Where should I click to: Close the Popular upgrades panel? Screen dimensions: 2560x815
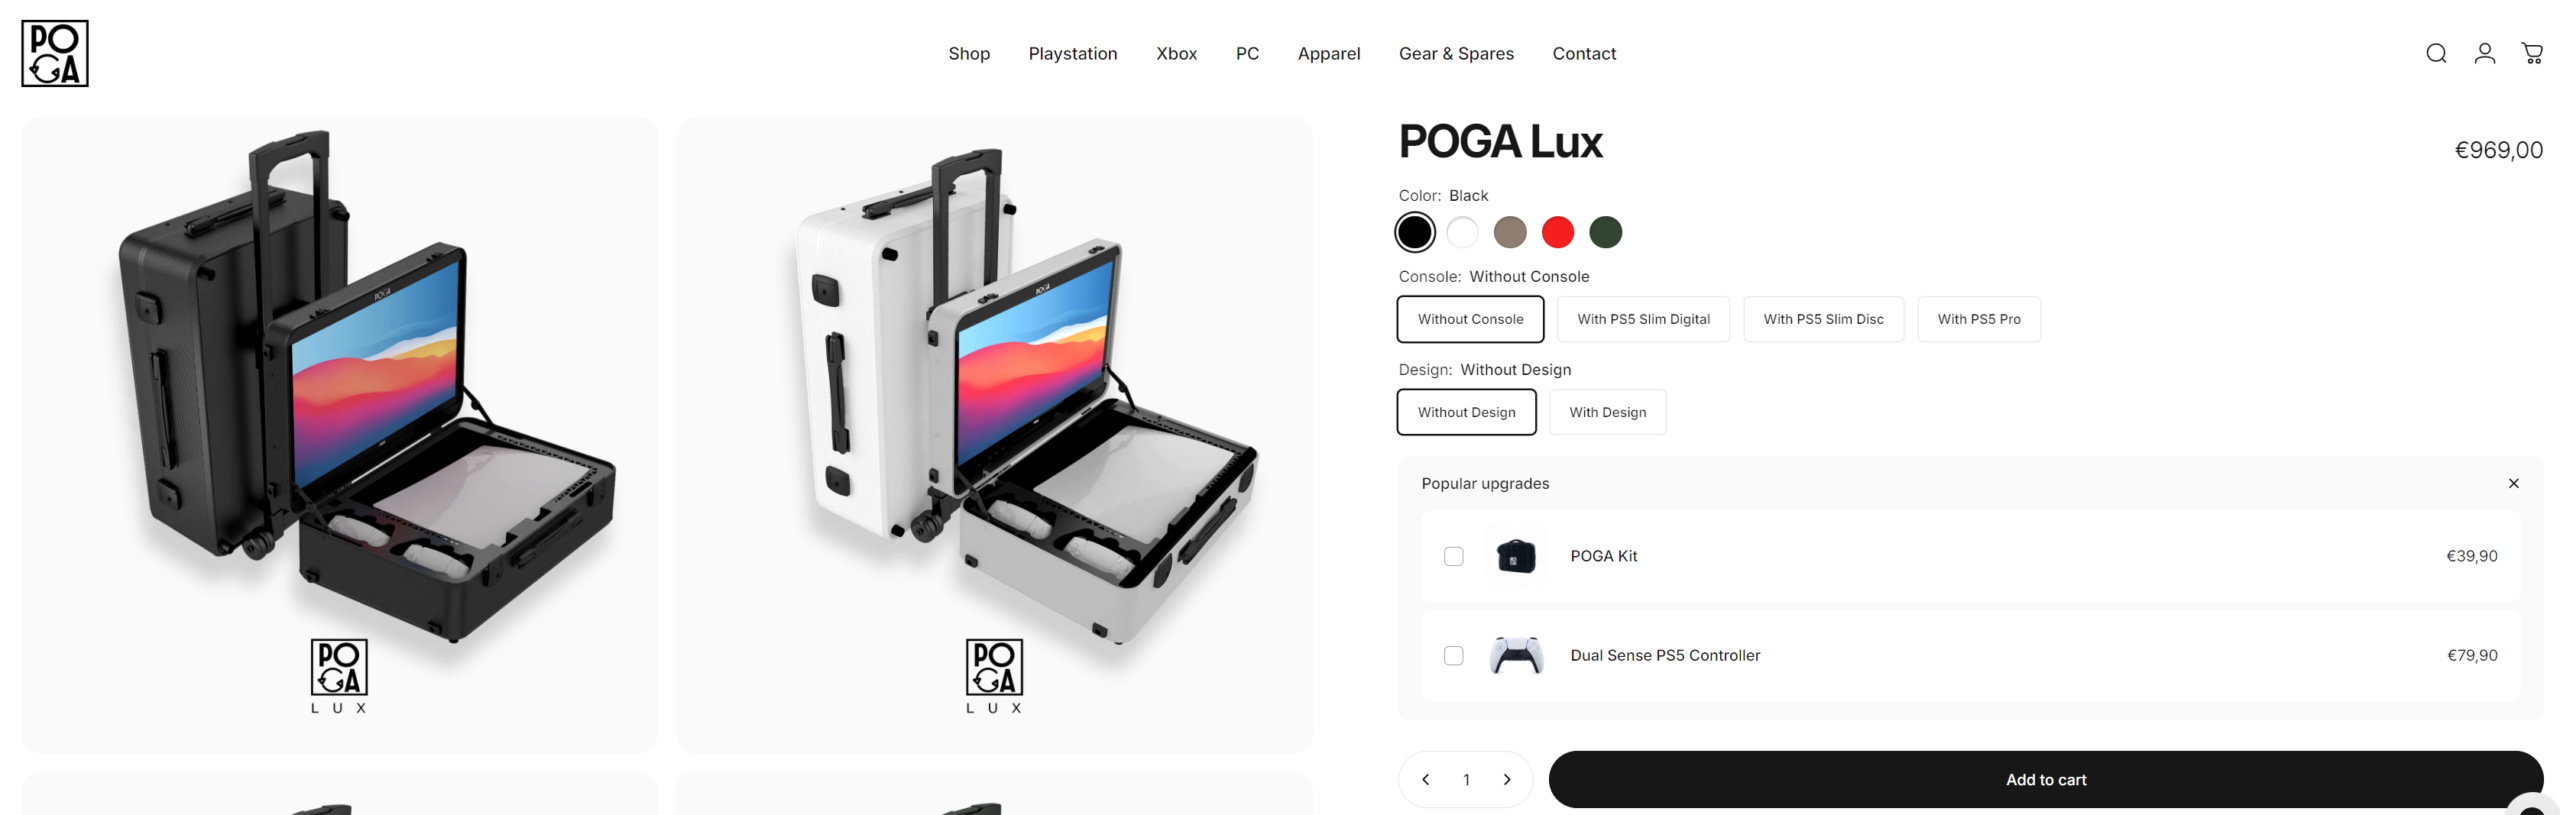[2512, 484]
